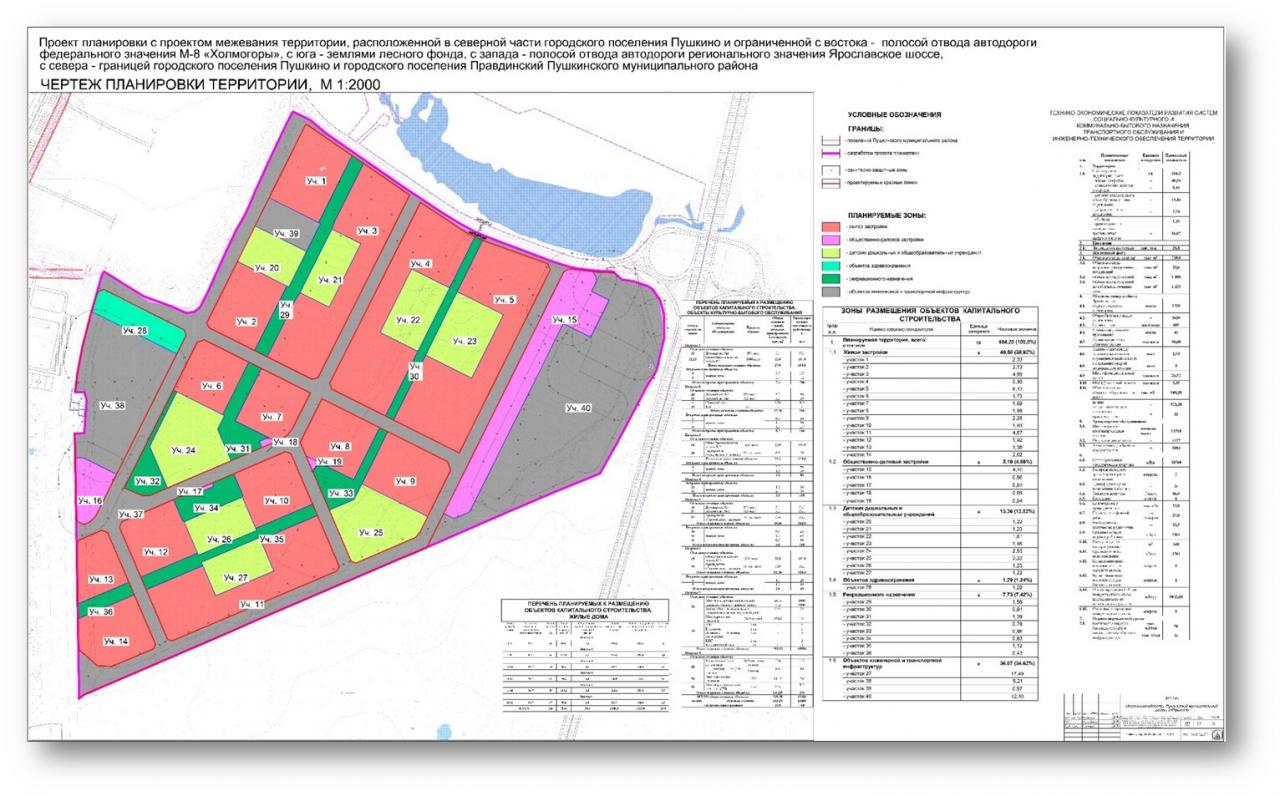
Task: Click the "Уч. 12" plot label
Action: (x=155, y=552)
